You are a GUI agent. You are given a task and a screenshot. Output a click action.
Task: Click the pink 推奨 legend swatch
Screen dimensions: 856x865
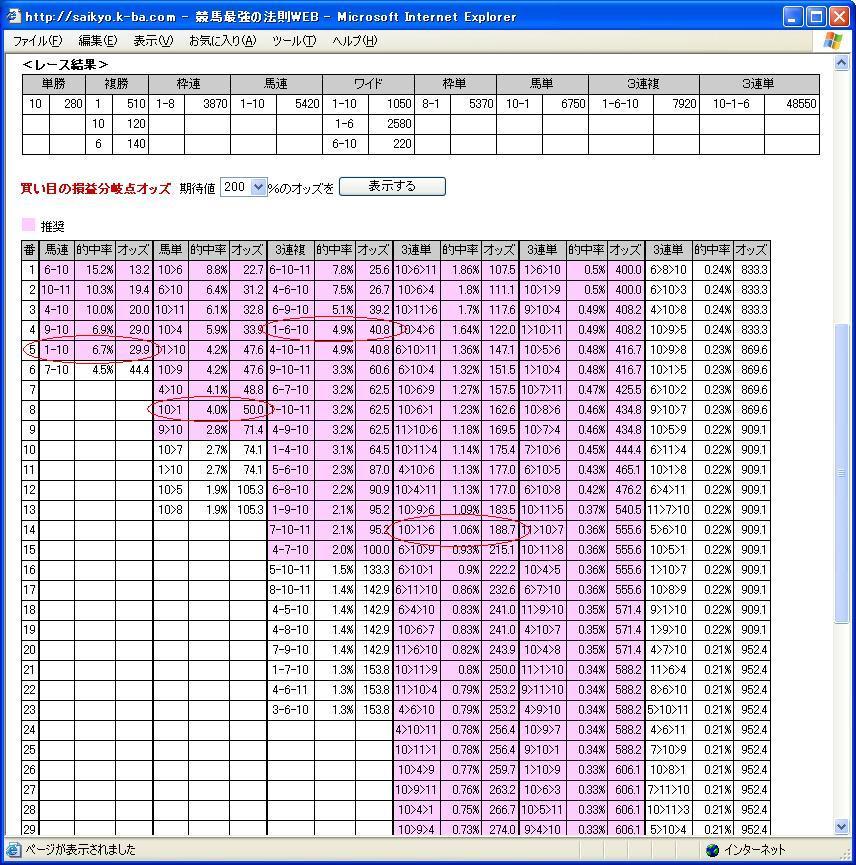pyautogui.click(x=28, y=225)
